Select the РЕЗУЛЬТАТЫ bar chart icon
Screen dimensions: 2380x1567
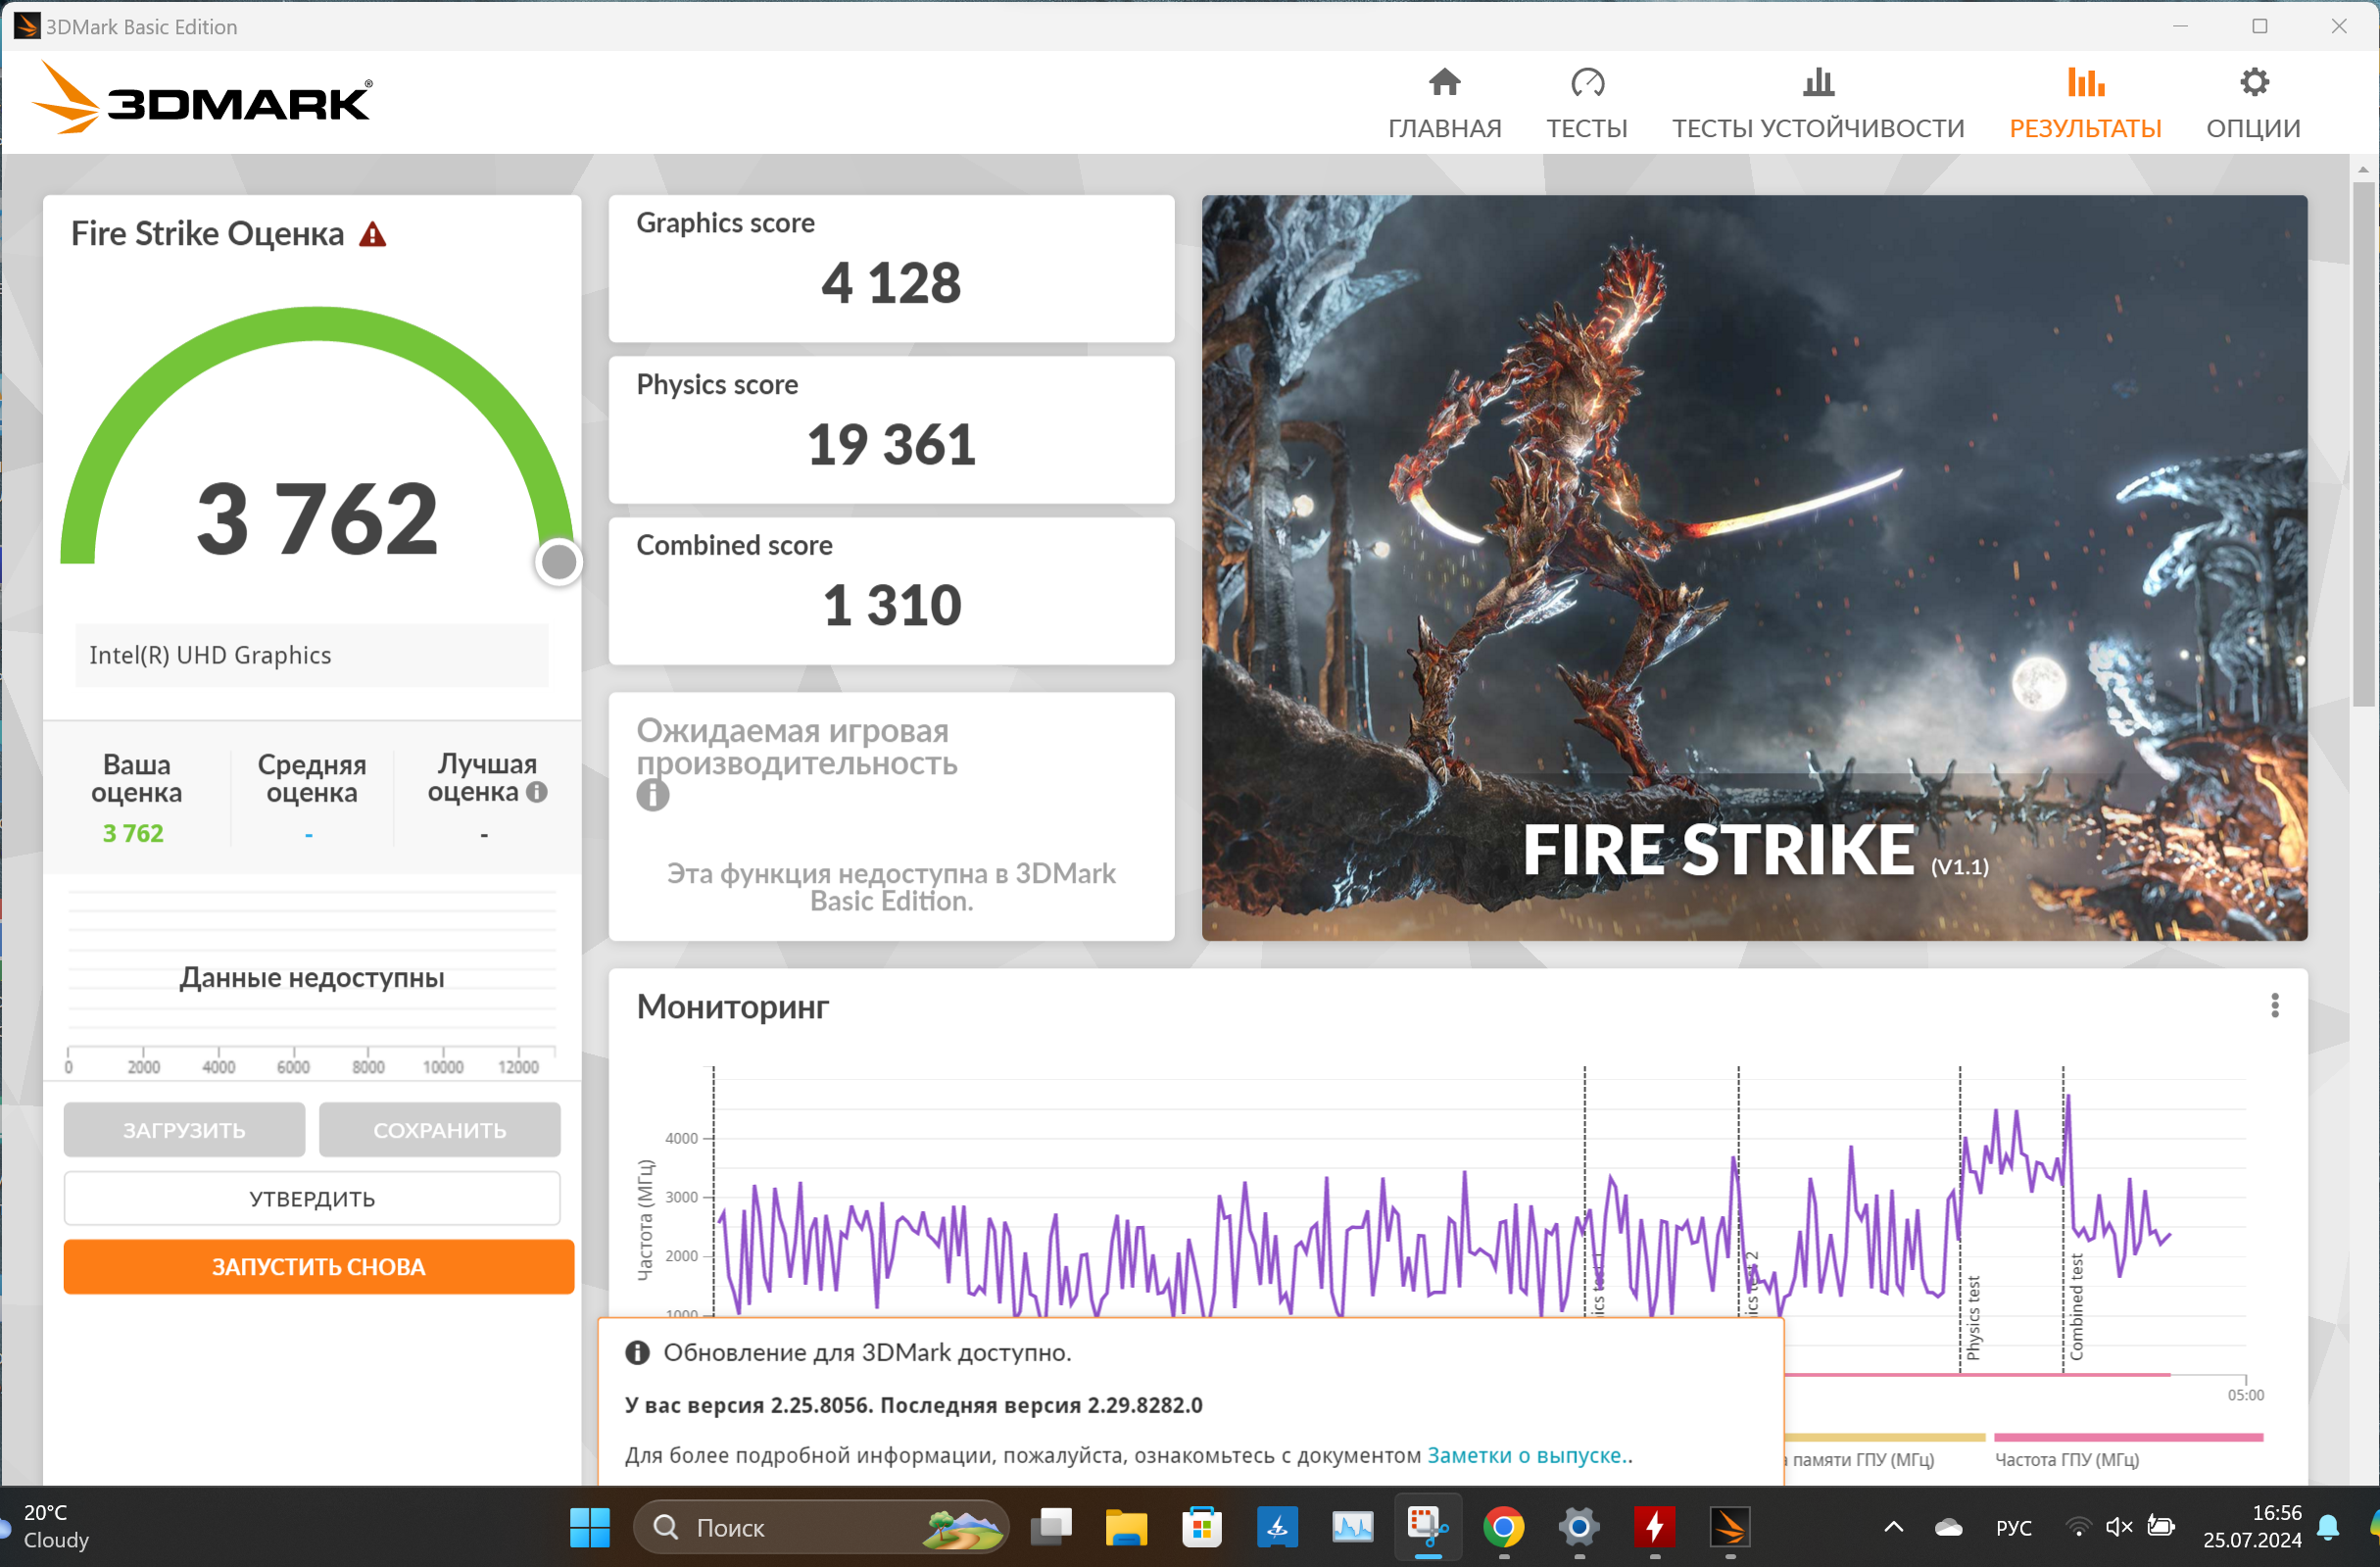[x=2085, y=83]
